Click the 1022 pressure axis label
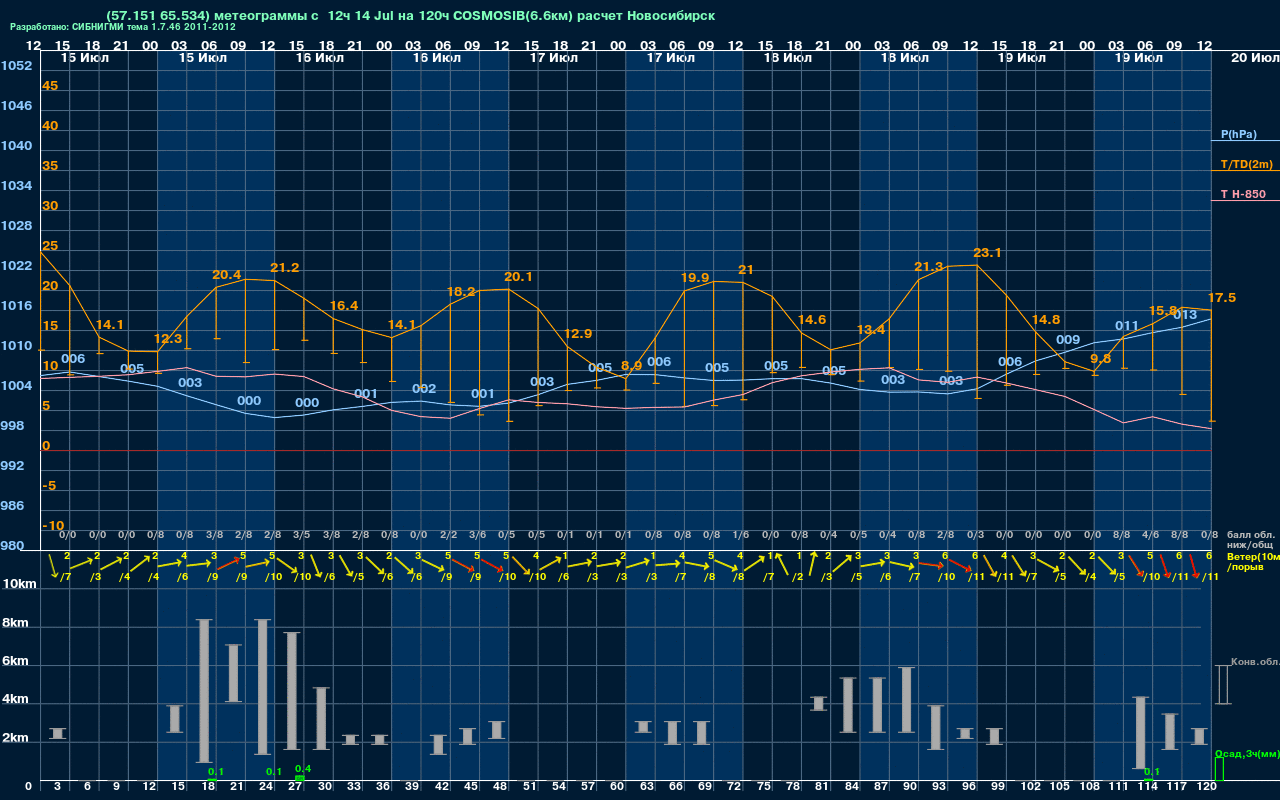This screenshot has width=1280, height=800. click(x=16, y=266)
